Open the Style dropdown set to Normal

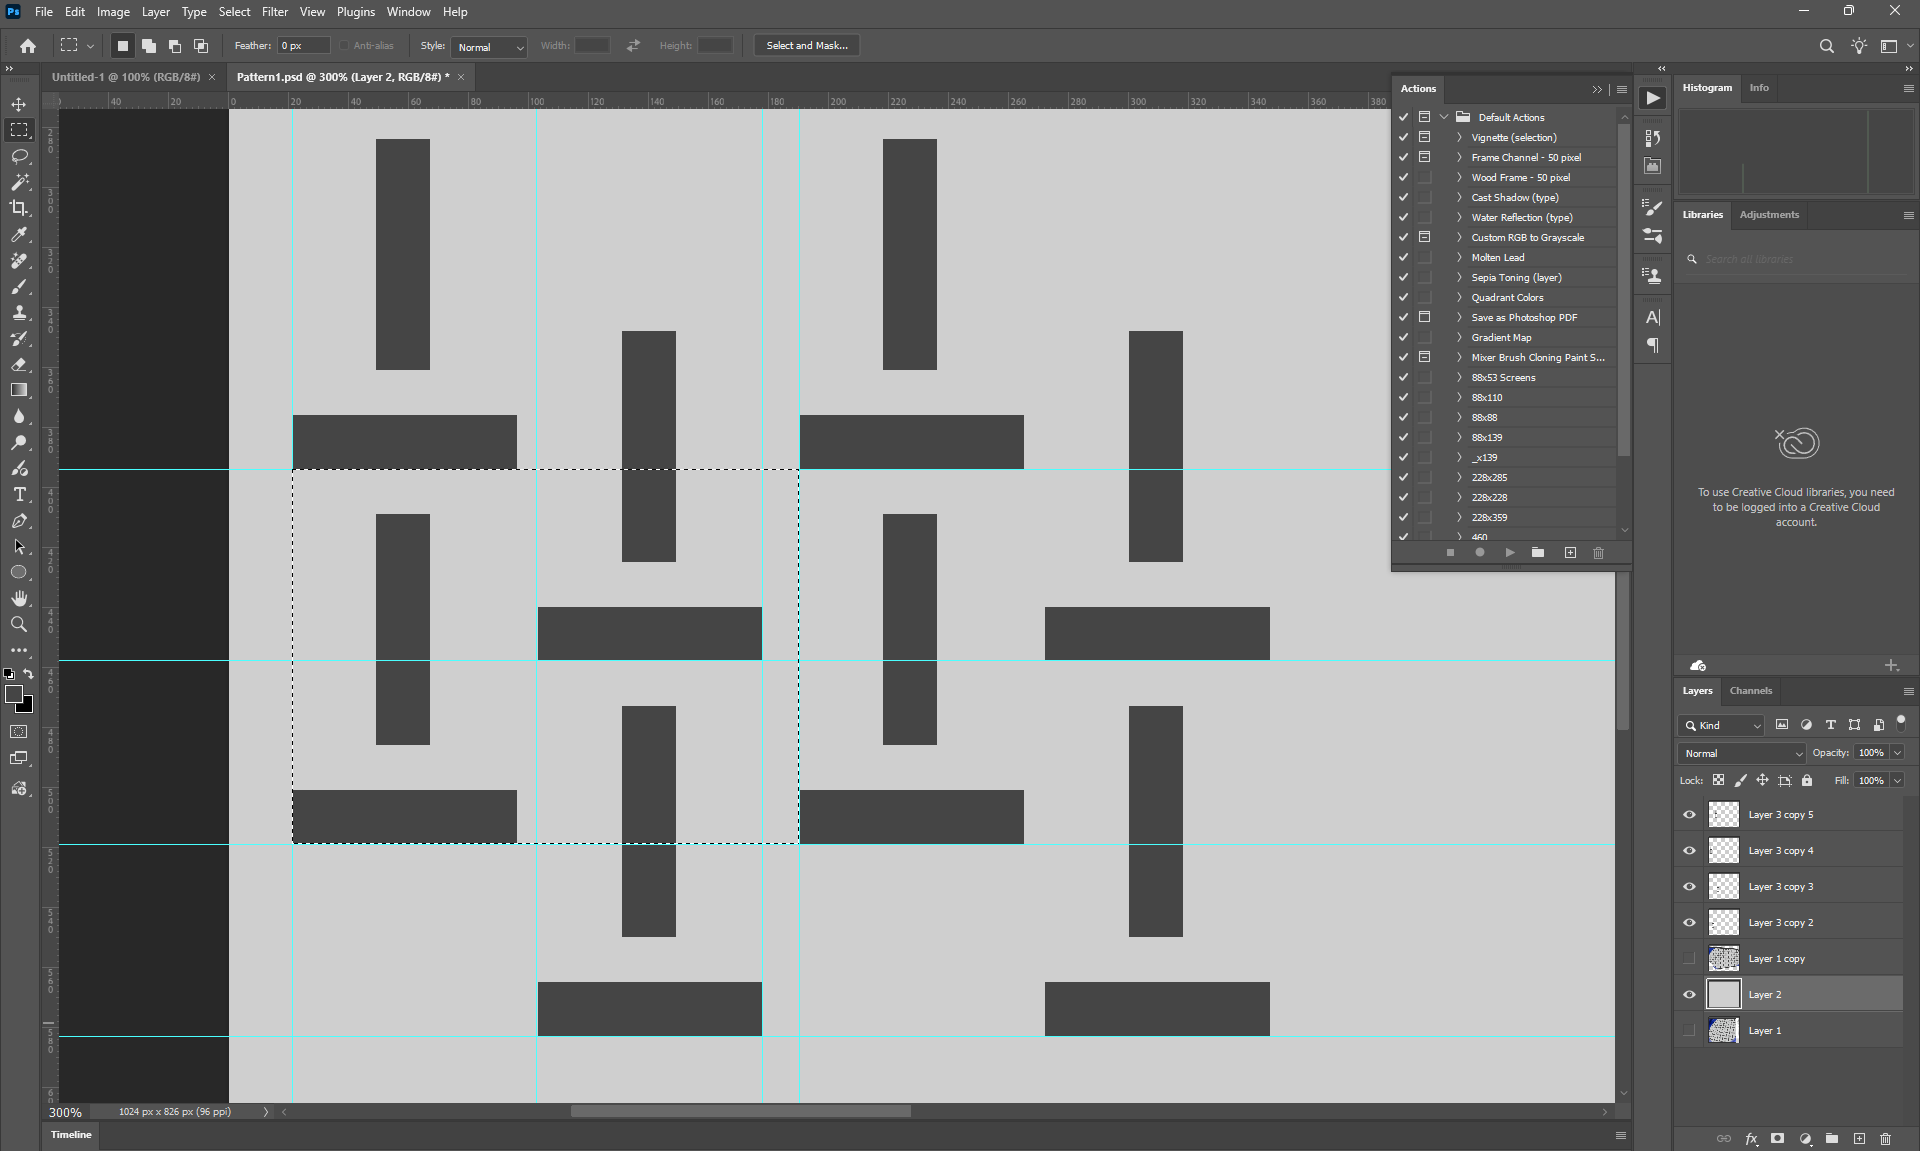tap(489, 47)
